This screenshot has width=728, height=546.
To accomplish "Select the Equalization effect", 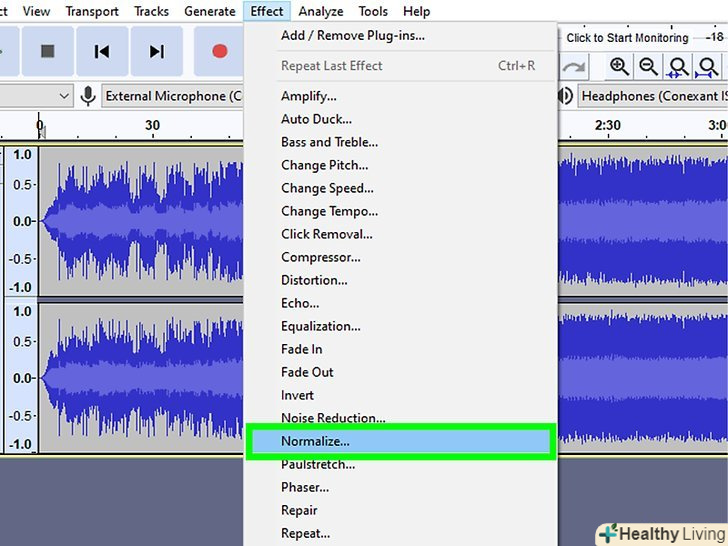I will (x=401, y=326).
